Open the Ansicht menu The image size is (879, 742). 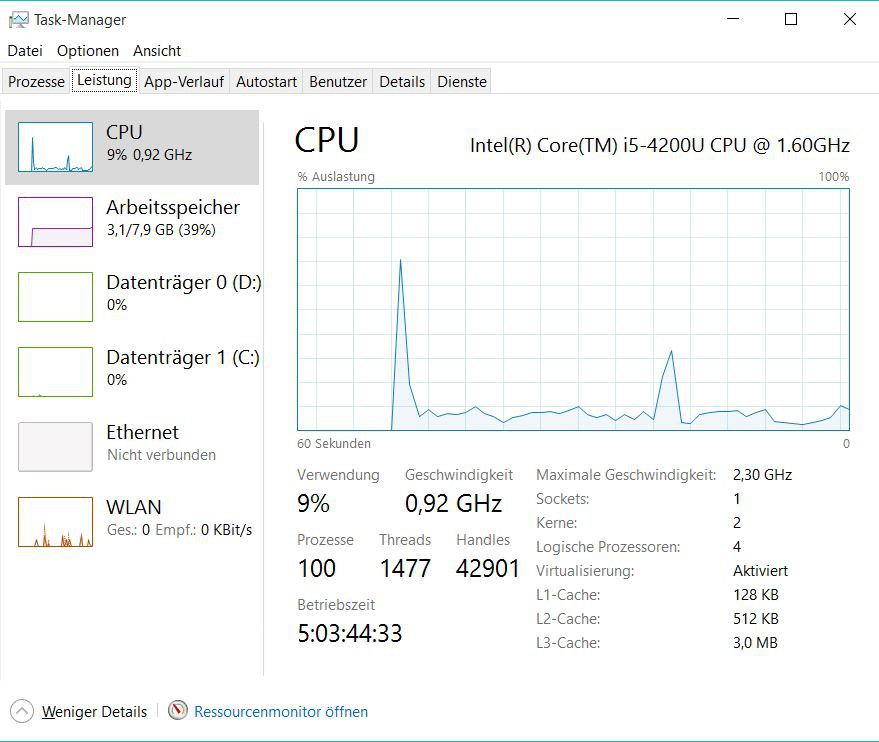tap(157, 50)
